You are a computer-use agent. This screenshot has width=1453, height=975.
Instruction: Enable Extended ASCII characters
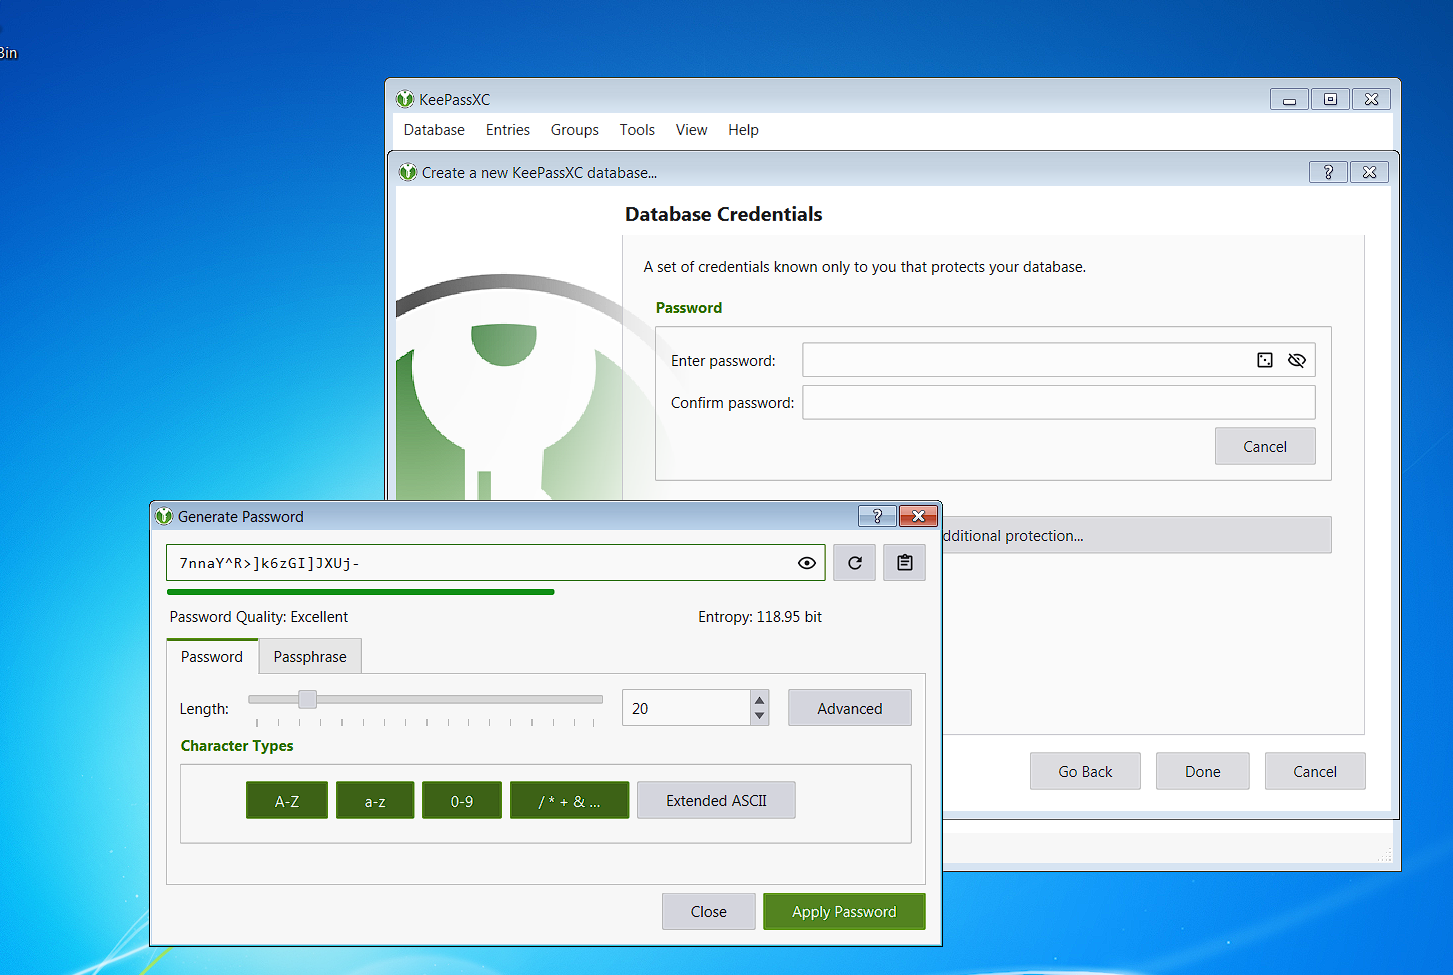pos(716,800)
